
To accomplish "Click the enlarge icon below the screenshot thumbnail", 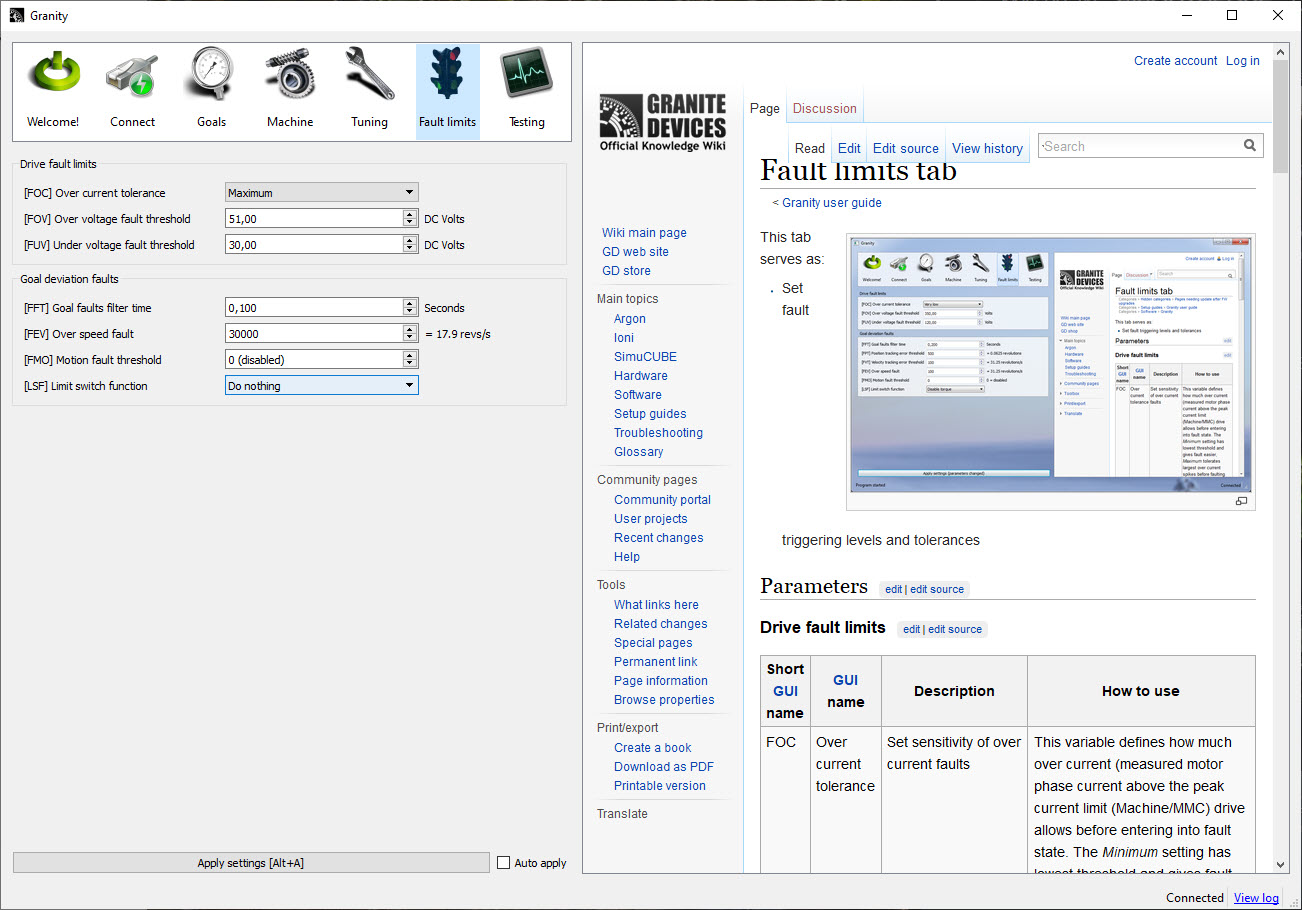I will pos(1242,501).
